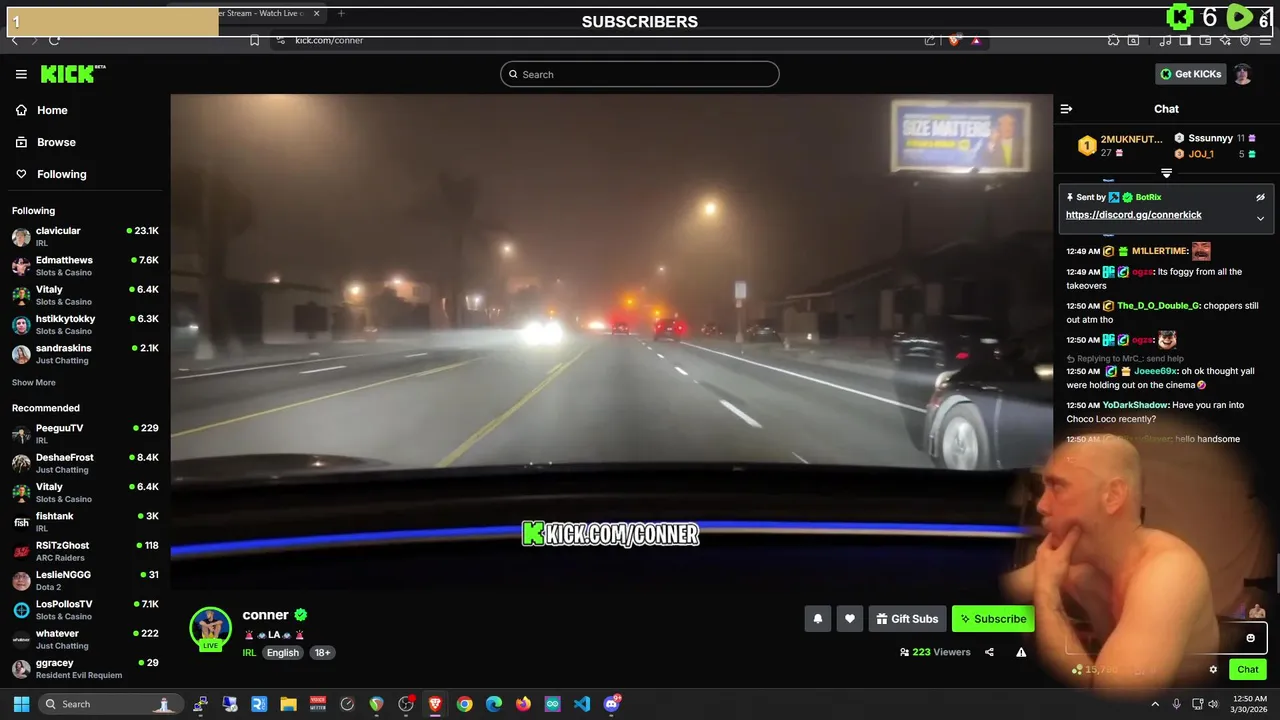Click YoDarkShadow username in chat
Image resolution: width=1280 pixels, height=720 pixels.
pyautogui.click(x=1135, y=405)
